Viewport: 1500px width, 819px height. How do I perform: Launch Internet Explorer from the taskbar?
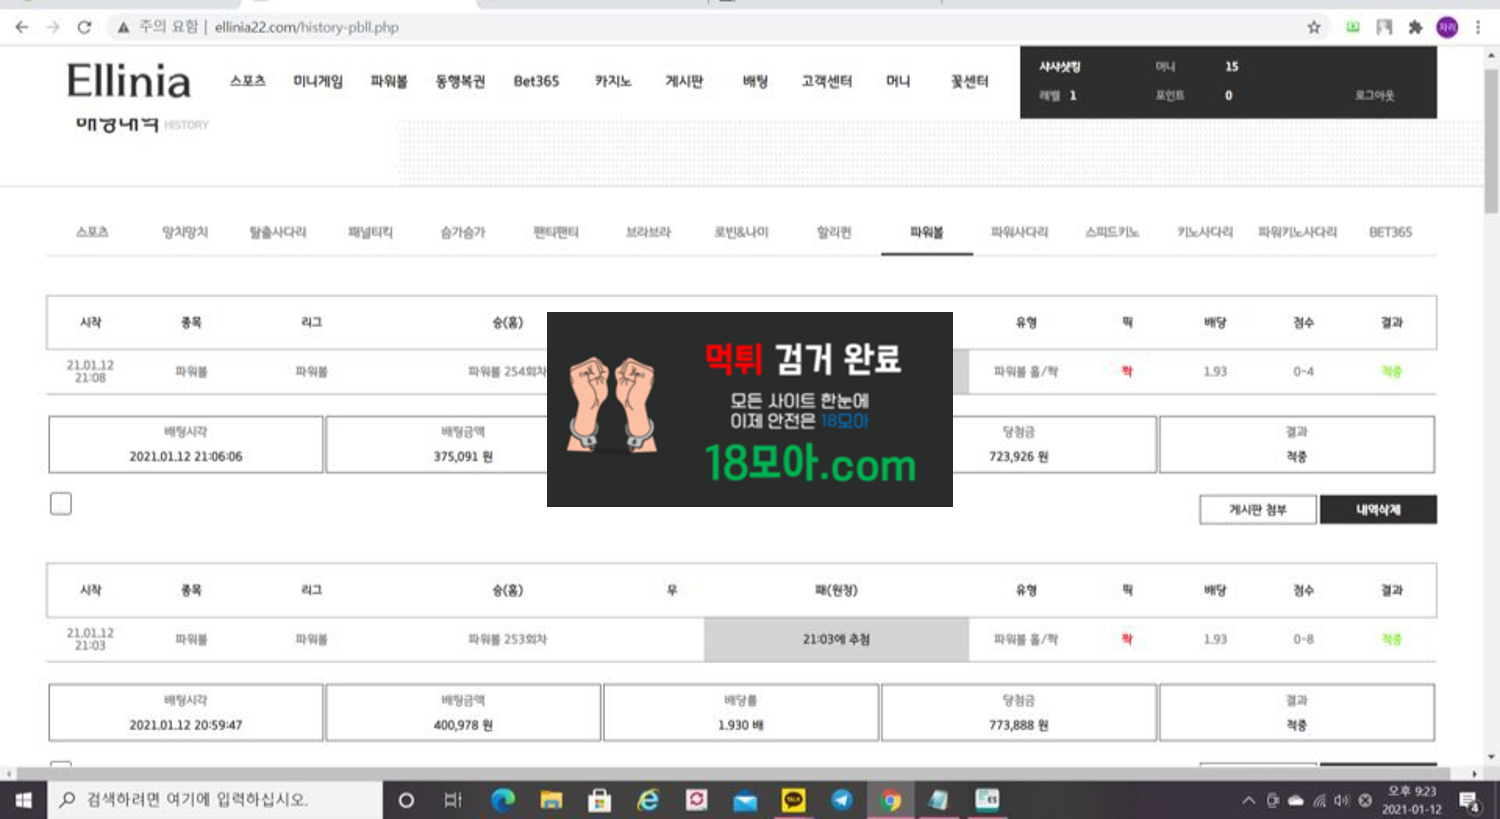click(x=648, y=800)
